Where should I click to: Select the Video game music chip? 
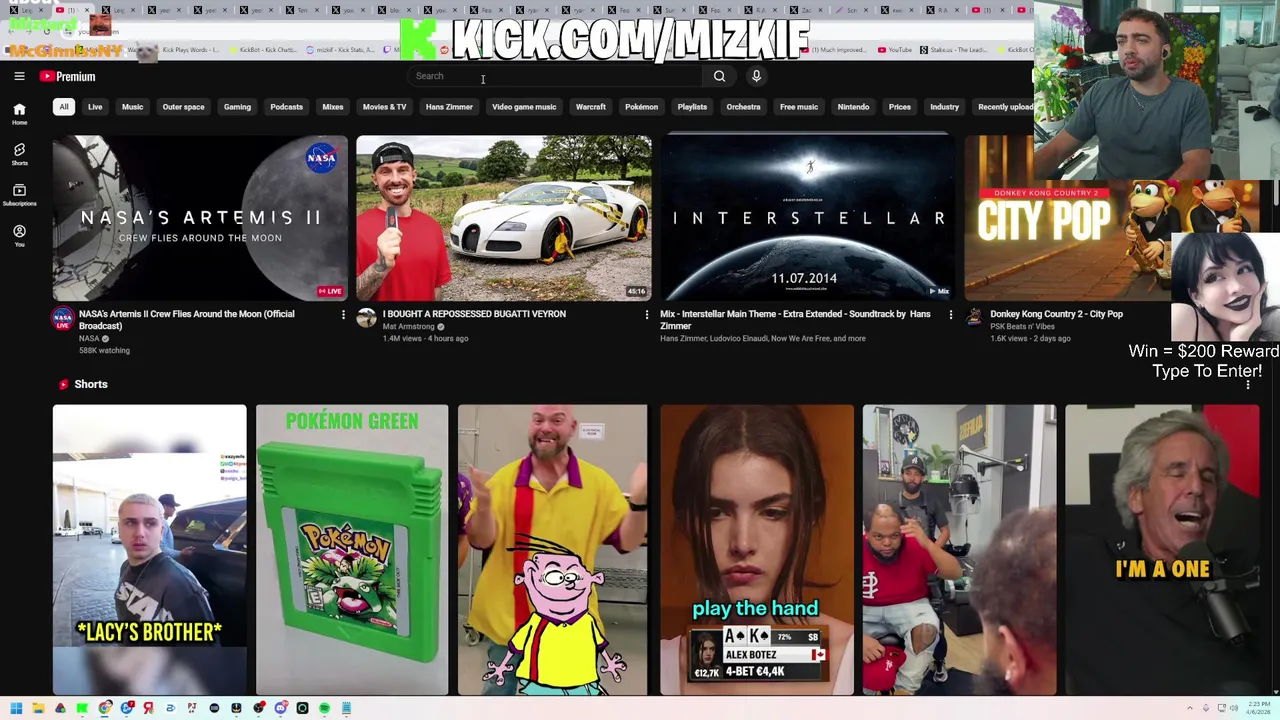pos(524,107)
